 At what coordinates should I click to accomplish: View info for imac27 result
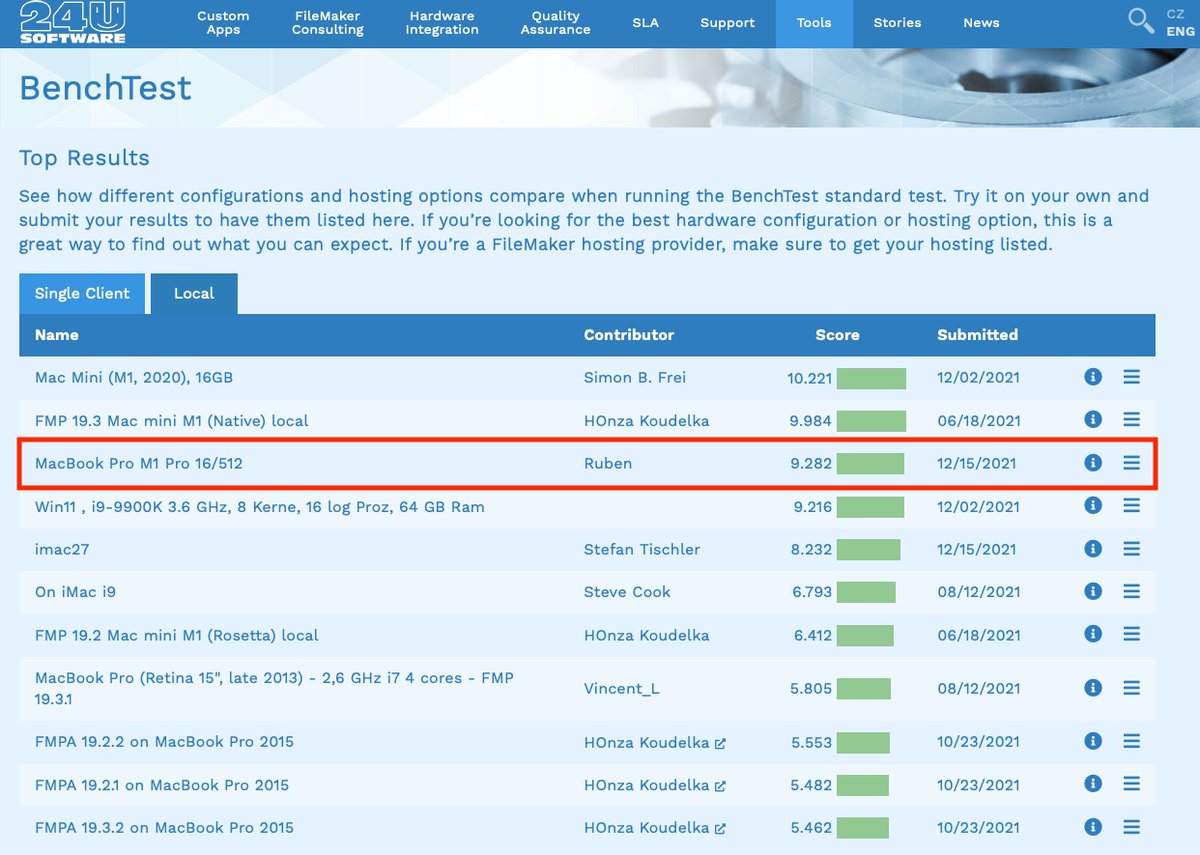click(x=1093, y=549)
